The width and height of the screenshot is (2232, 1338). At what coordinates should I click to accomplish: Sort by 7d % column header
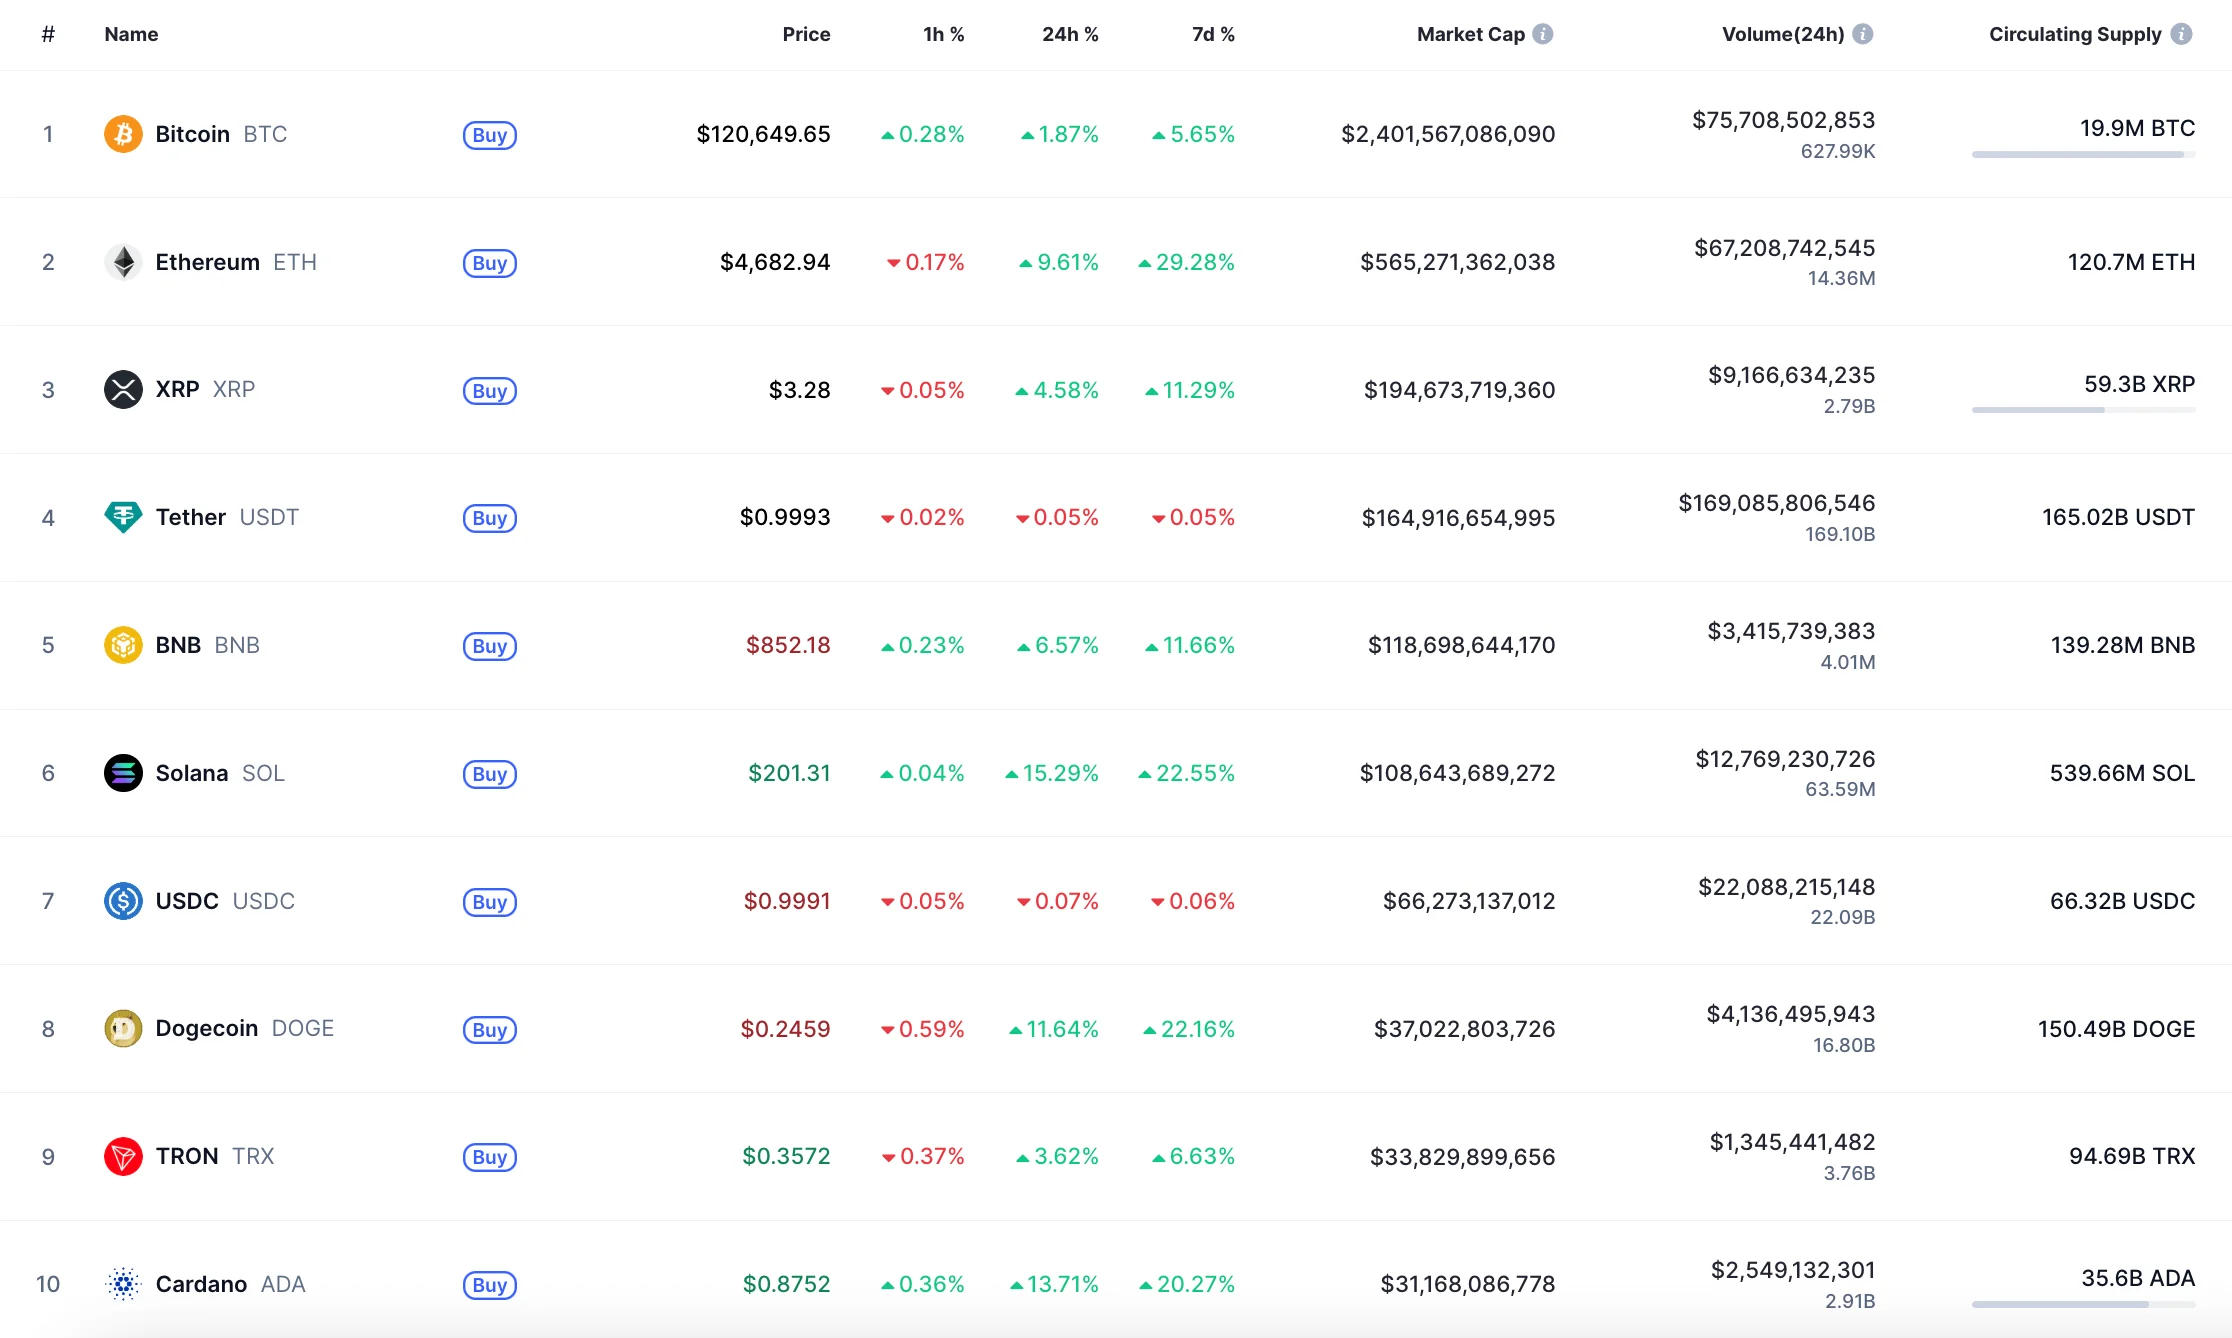click(1212, 34)
